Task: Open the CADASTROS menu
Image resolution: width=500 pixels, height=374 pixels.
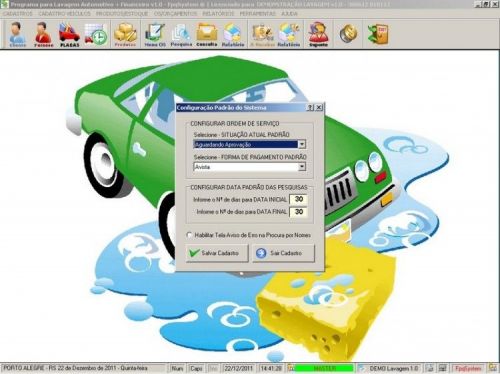Action: point(18,14)
